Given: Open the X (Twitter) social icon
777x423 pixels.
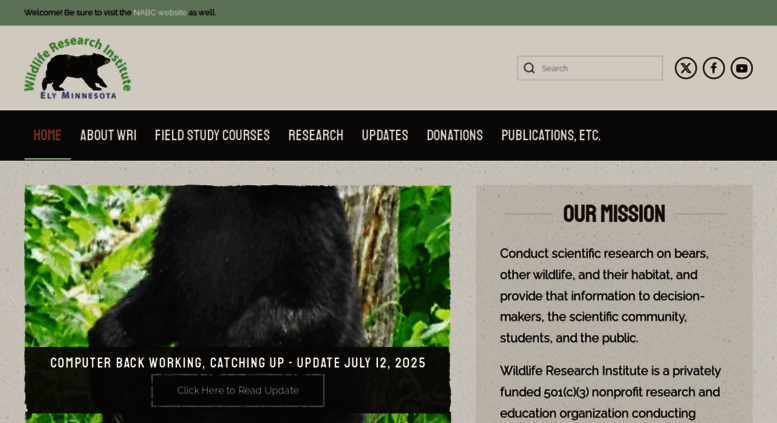Looking at the screenshot, I should [685, 68].
